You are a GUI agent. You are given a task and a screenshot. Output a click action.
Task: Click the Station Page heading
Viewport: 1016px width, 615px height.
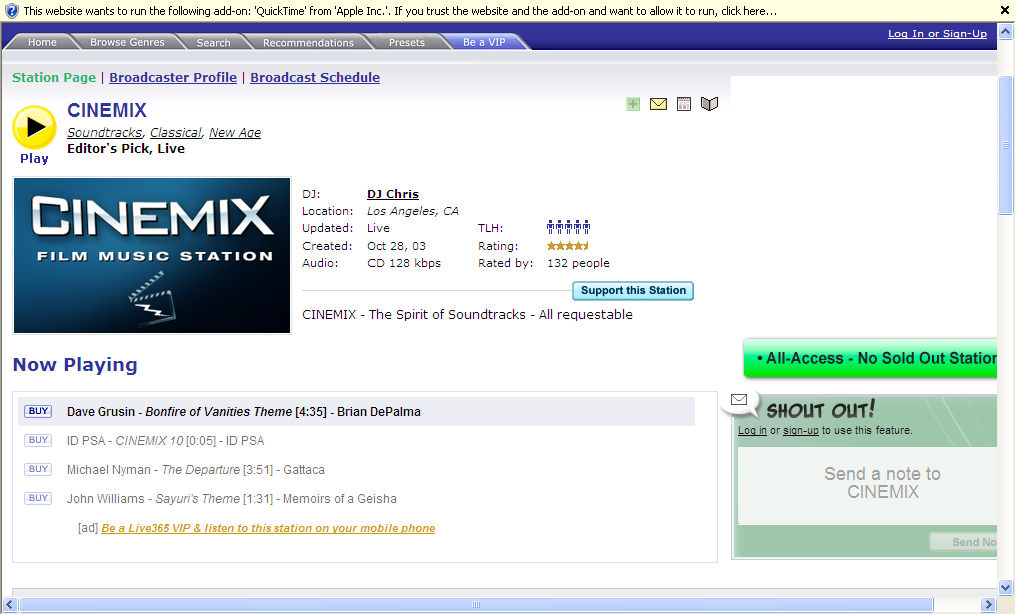pyautogui.click(x=54, y=77)
